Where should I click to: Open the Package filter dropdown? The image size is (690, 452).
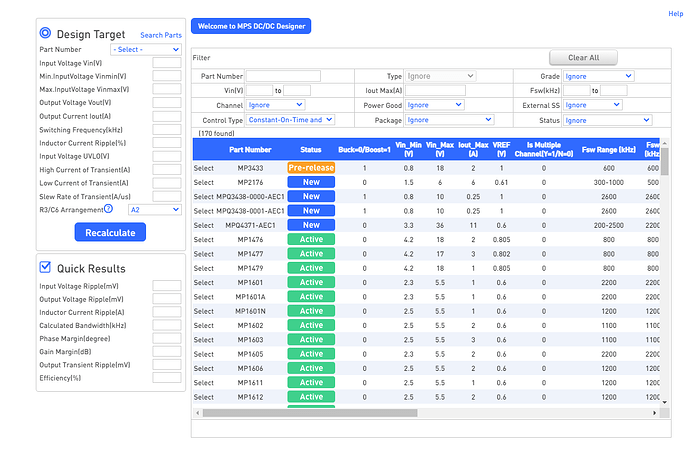click(449, 120)
